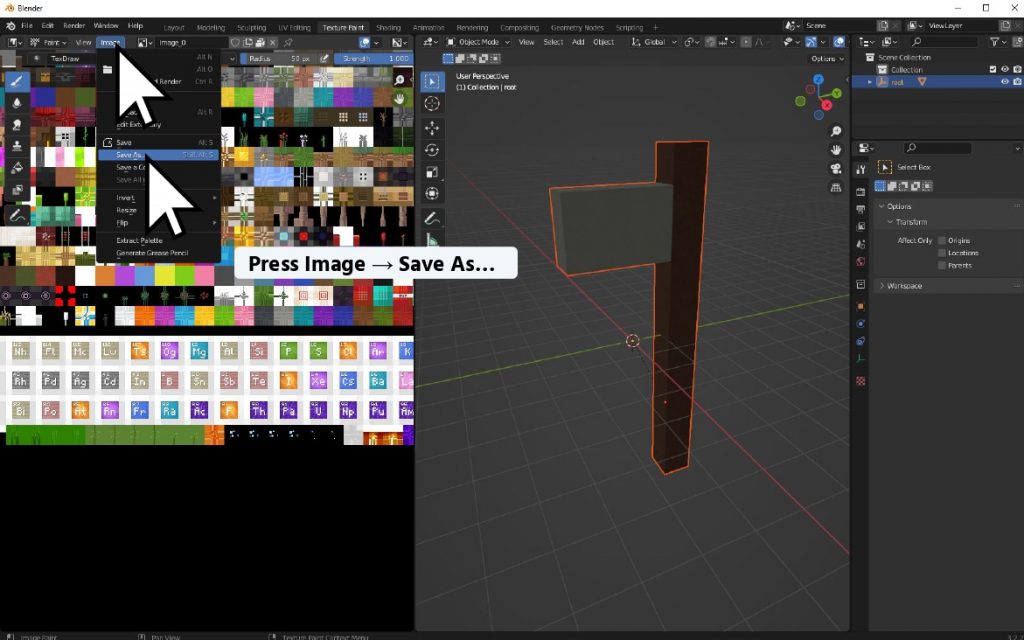
Task: Switch to the Shading workspace tab
Action: point(388,27)
